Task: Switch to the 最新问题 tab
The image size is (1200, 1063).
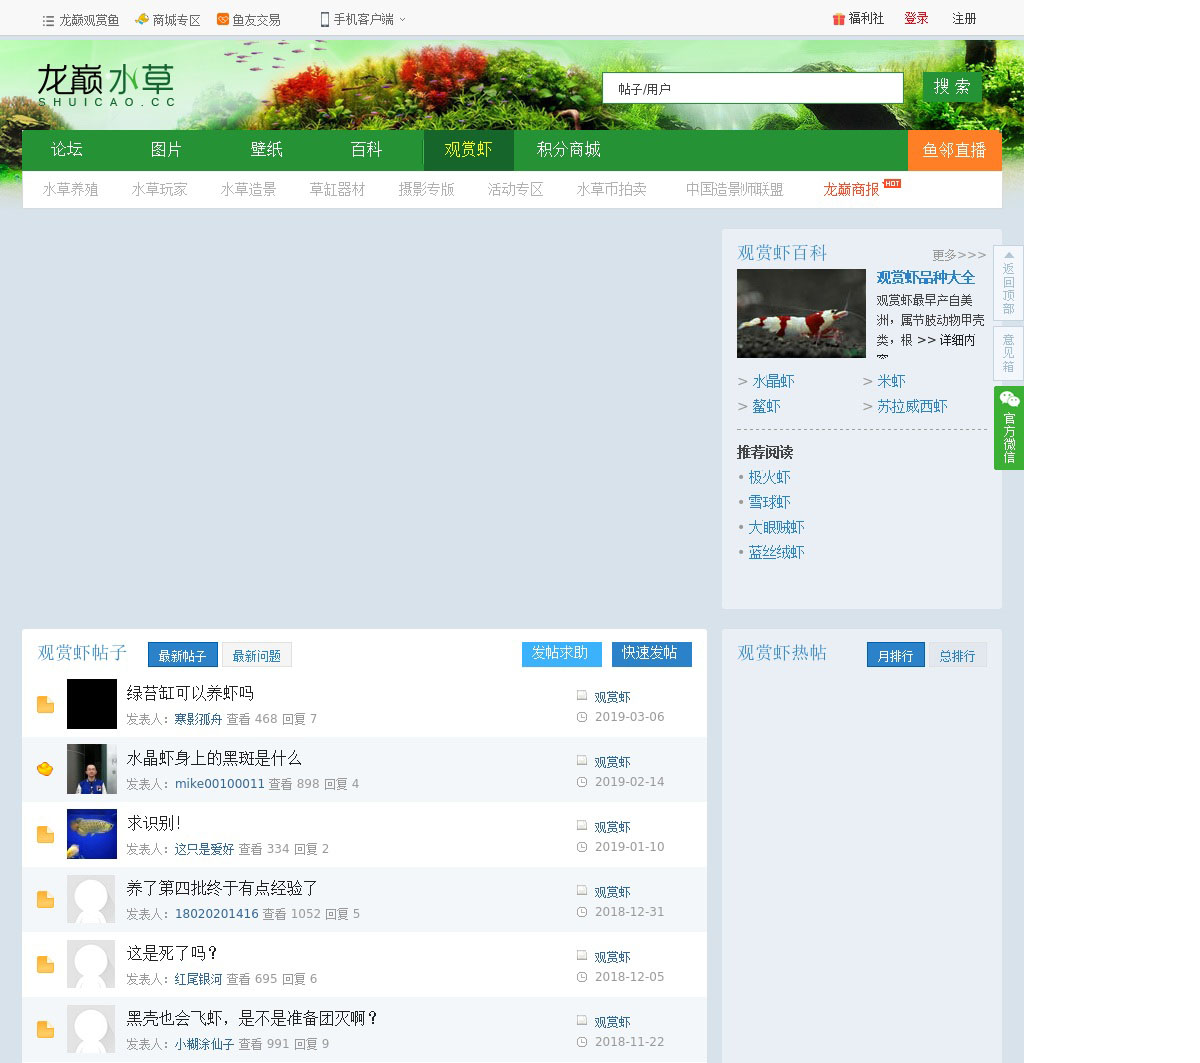Action: [x=256, y=655]
